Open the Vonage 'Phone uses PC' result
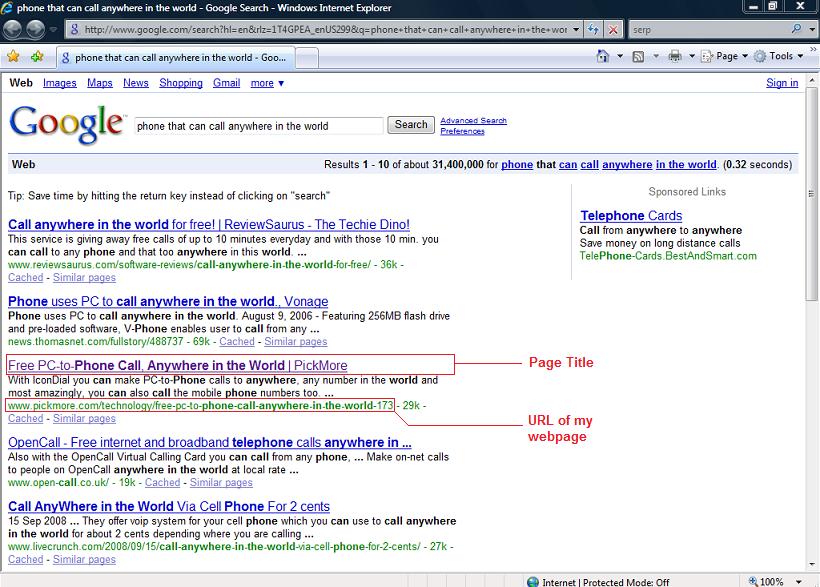The image size is (820, 587). pos(168,301)
